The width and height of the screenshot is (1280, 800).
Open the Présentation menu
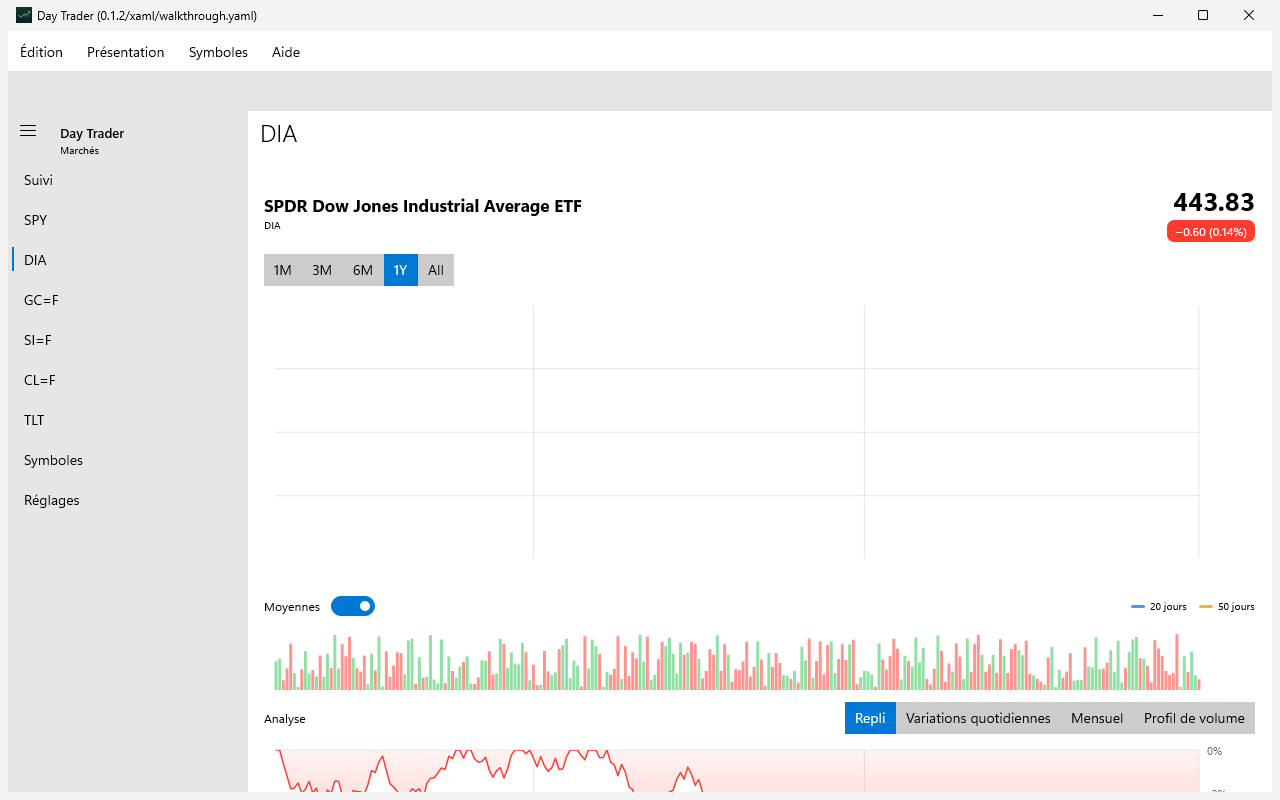tap(126, 52)
